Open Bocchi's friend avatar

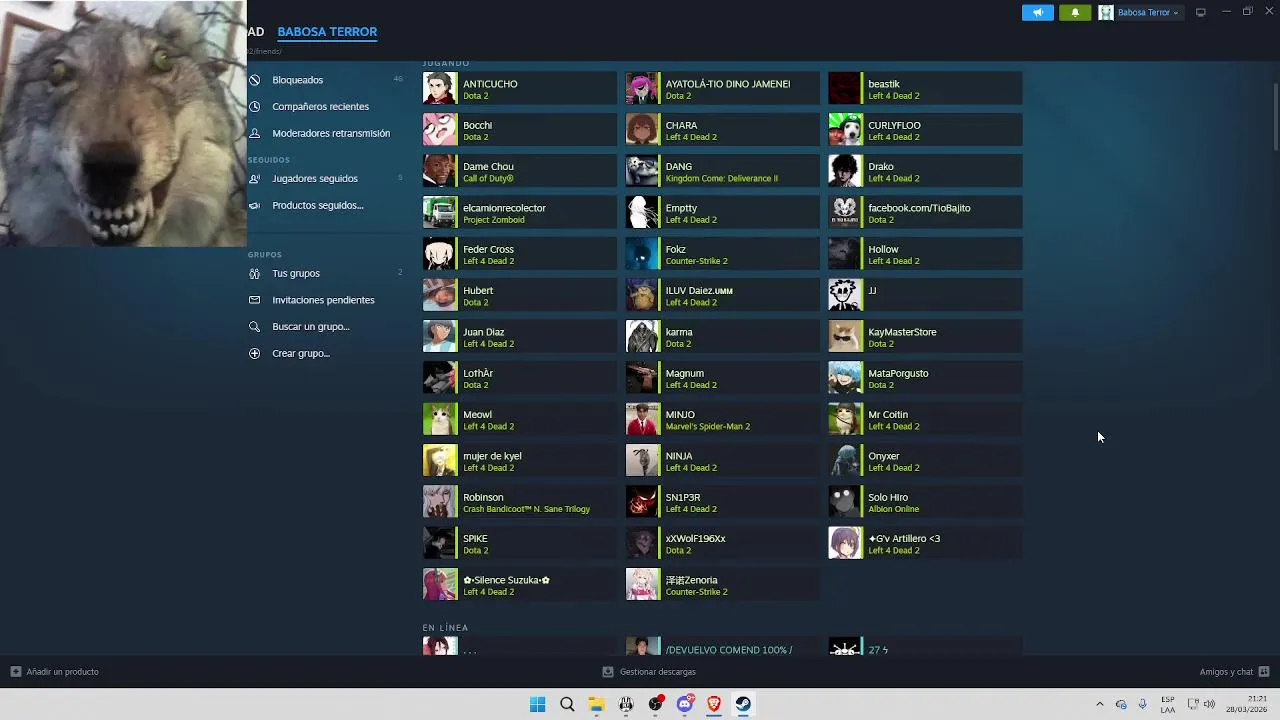(439, 129)
